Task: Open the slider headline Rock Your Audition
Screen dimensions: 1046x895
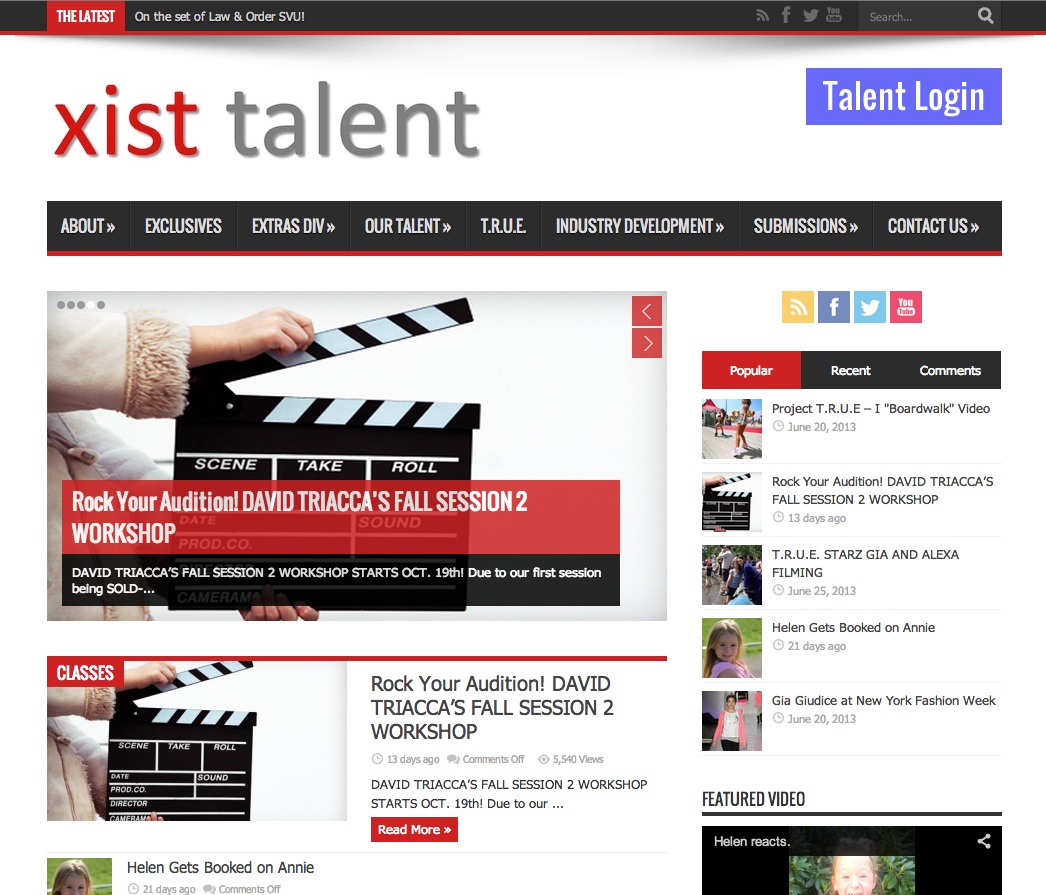Action: [x=300, y=517]
